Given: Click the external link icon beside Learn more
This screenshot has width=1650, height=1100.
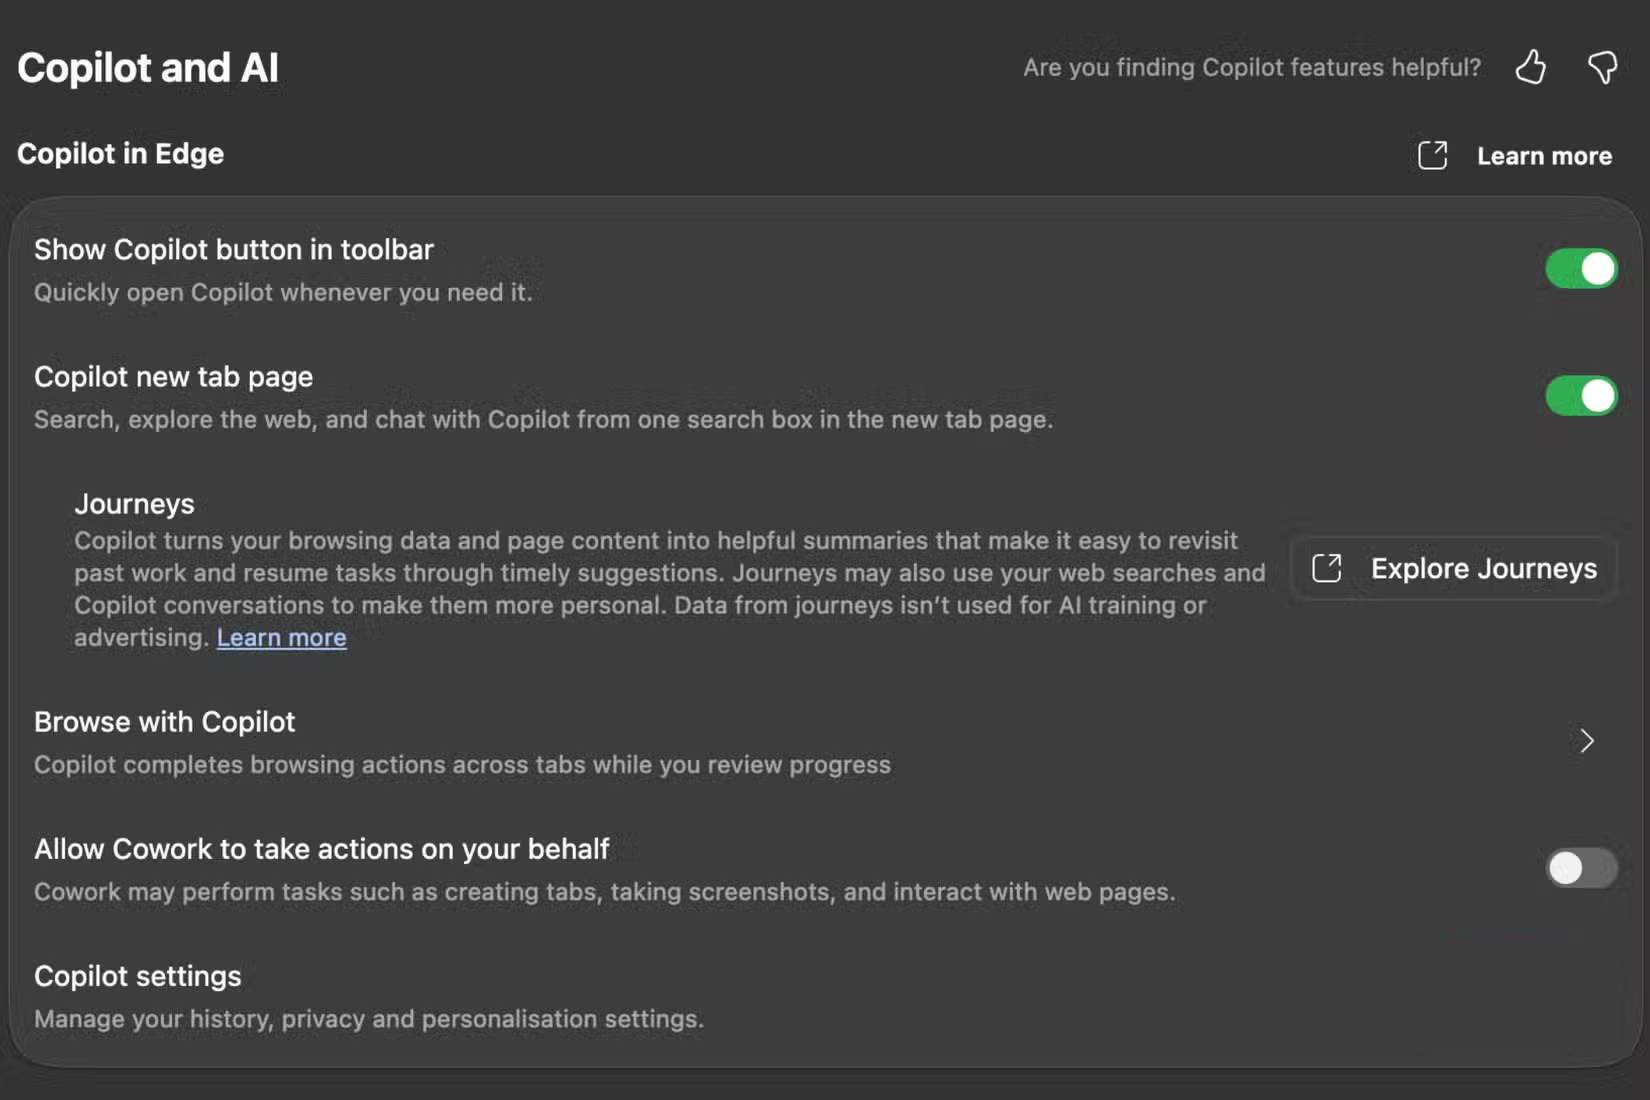Looking at the screenshot, I should pos(1432,155).
